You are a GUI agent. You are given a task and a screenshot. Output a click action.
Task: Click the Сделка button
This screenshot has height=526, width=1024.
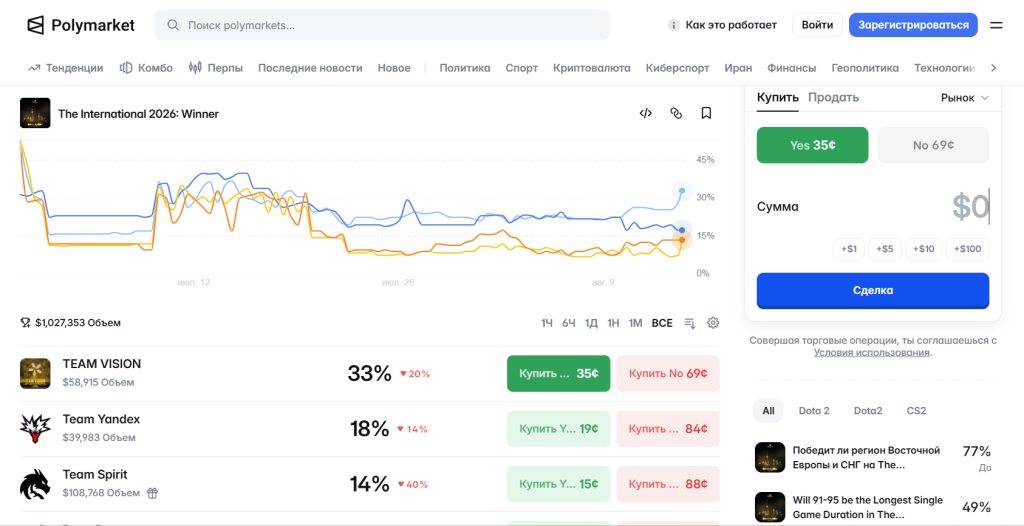(x=873, y=291)
